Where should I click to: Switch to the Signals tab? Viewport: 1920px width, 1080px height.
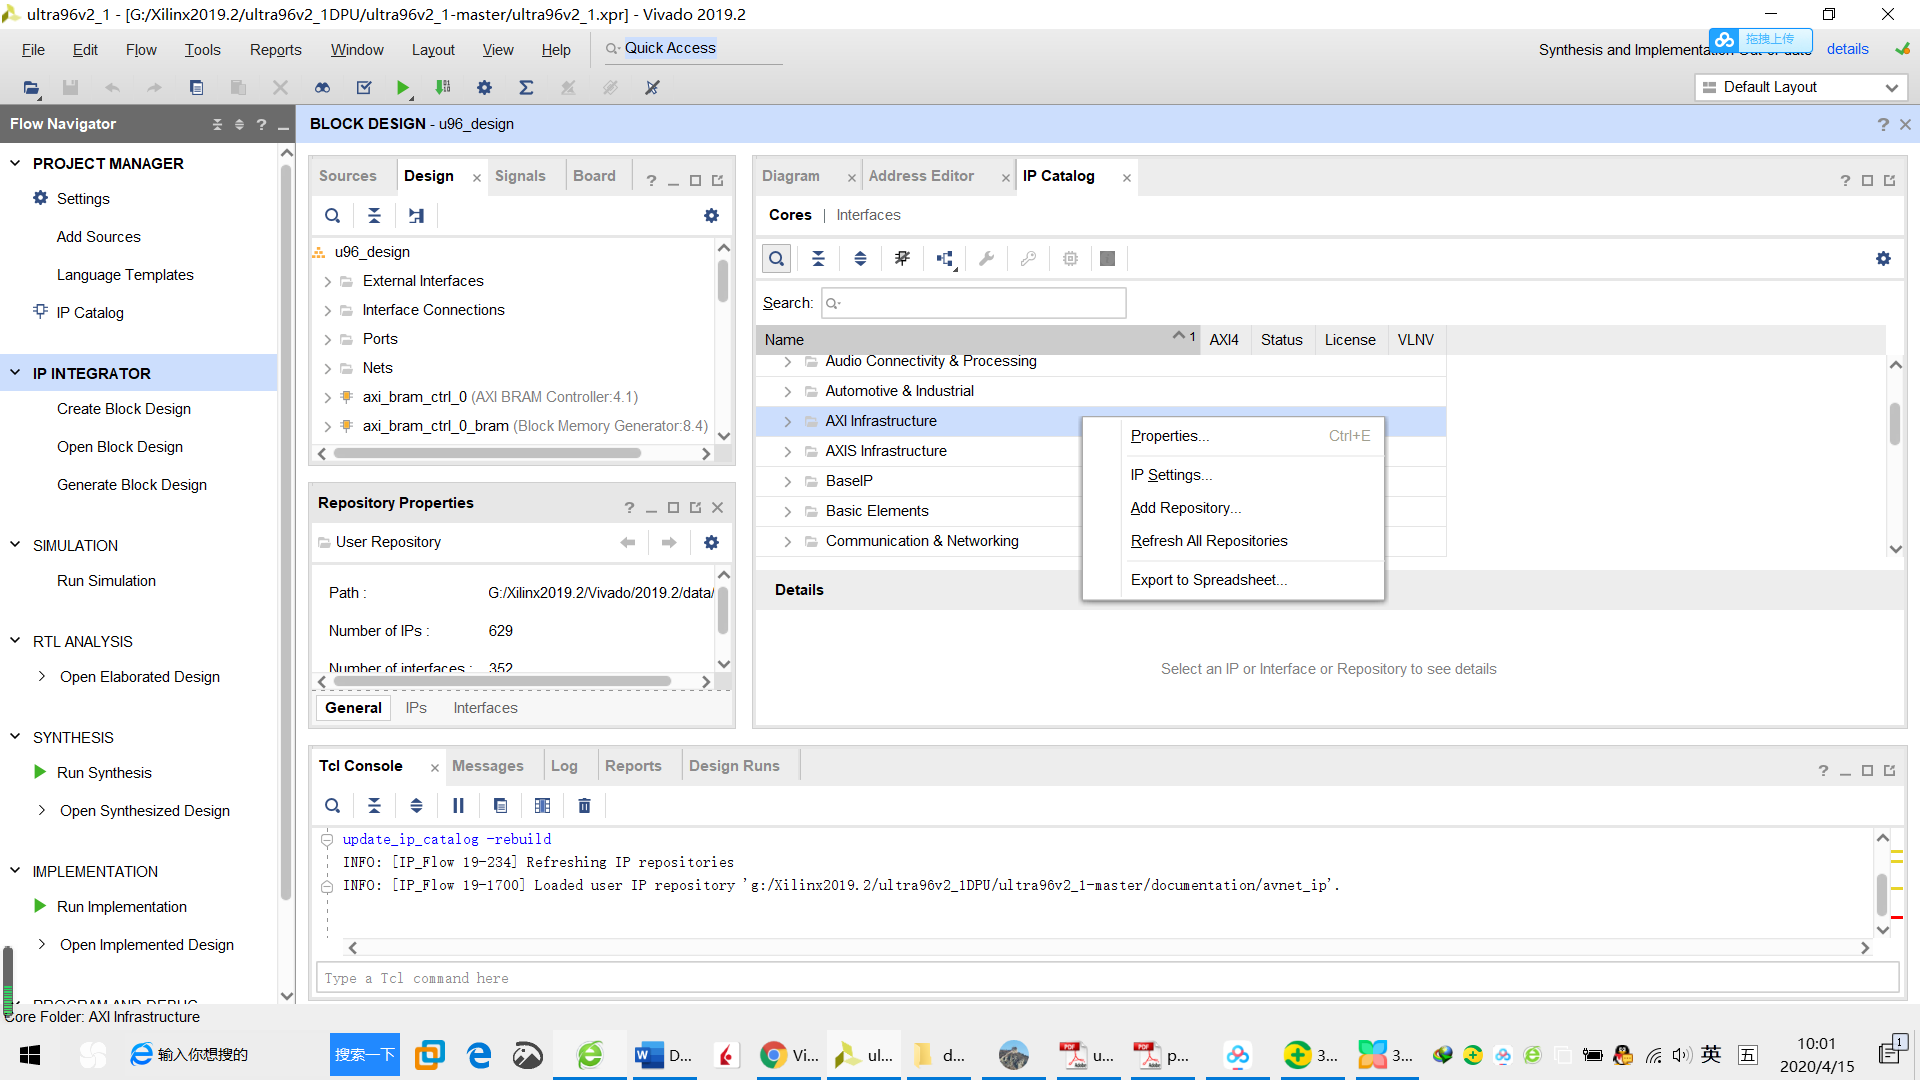coord(522,174)
